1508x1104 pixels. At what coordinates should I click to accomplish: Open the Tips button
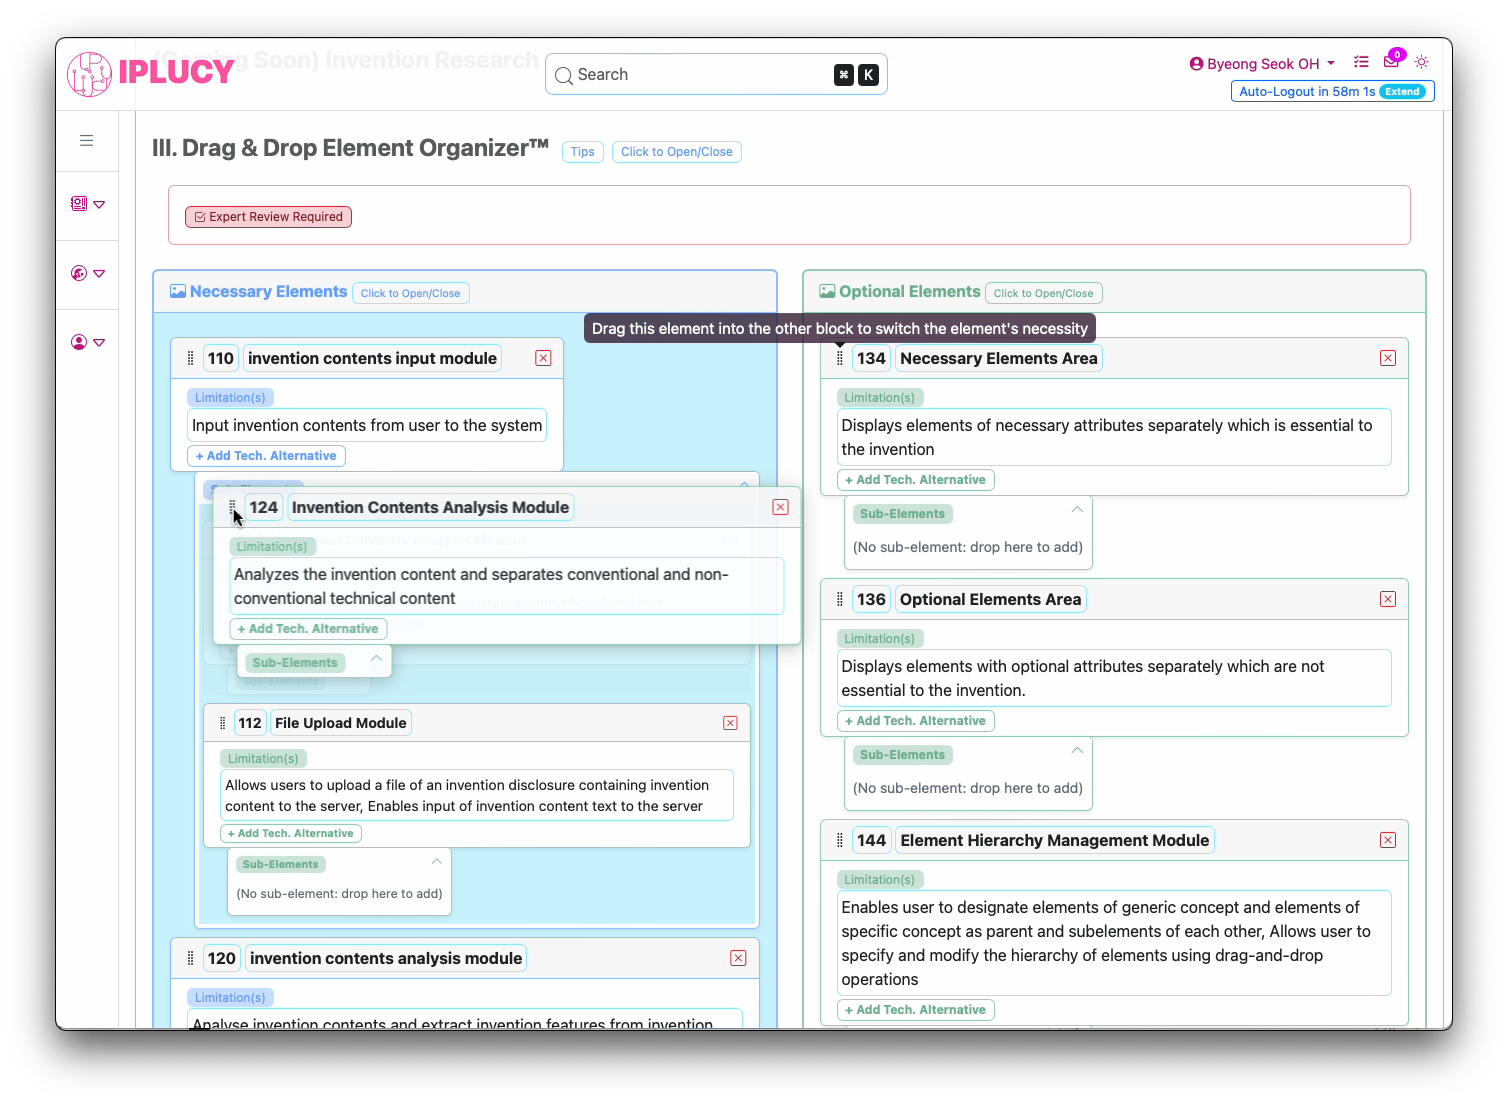coord(582,152)
